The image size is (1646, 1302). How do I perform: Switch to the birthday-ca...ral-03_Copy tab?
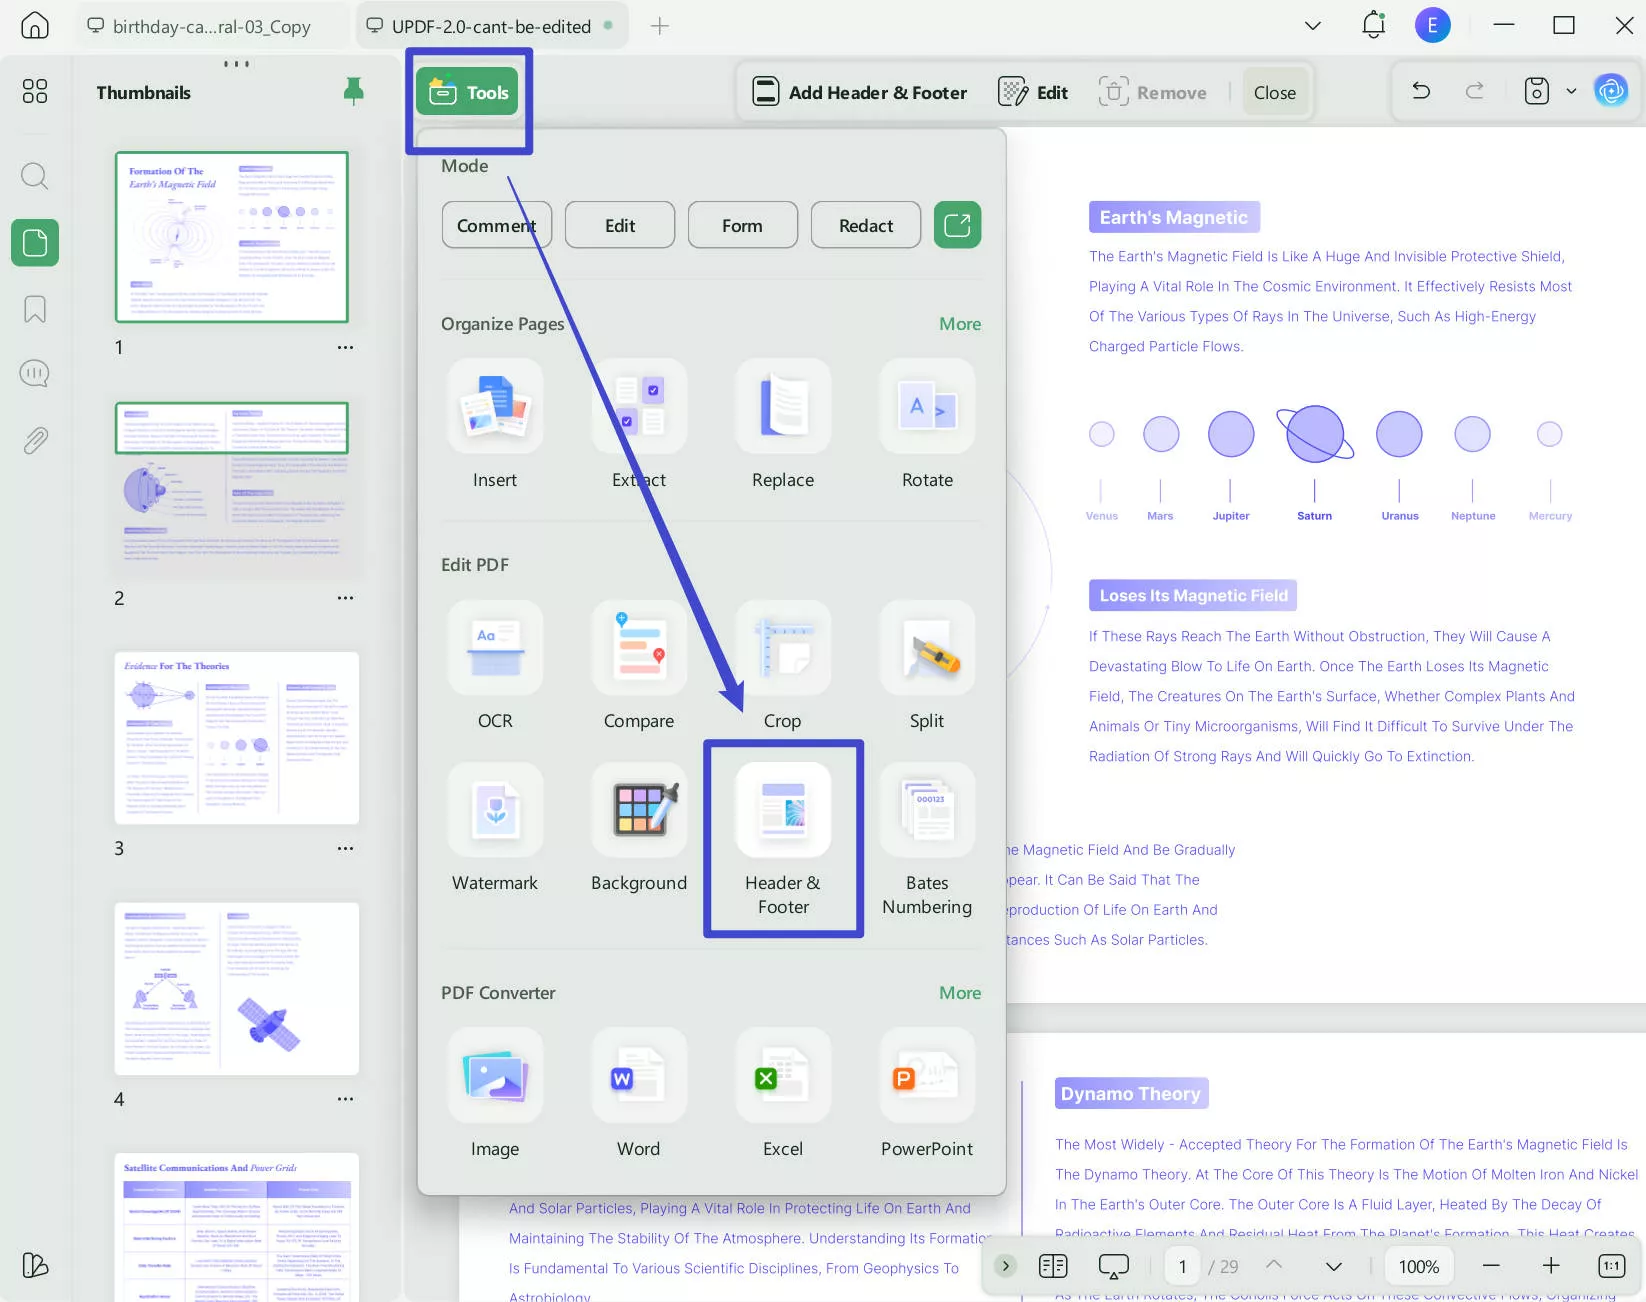coord(211,26)
